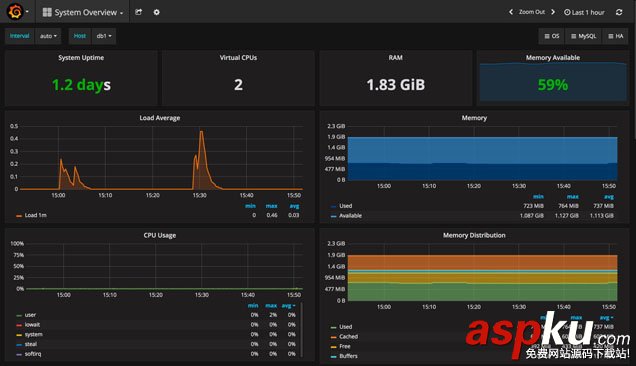636x366 pixels.
Task: Sort CPU Usage legend by avg
Action: [x=288, y=306]
